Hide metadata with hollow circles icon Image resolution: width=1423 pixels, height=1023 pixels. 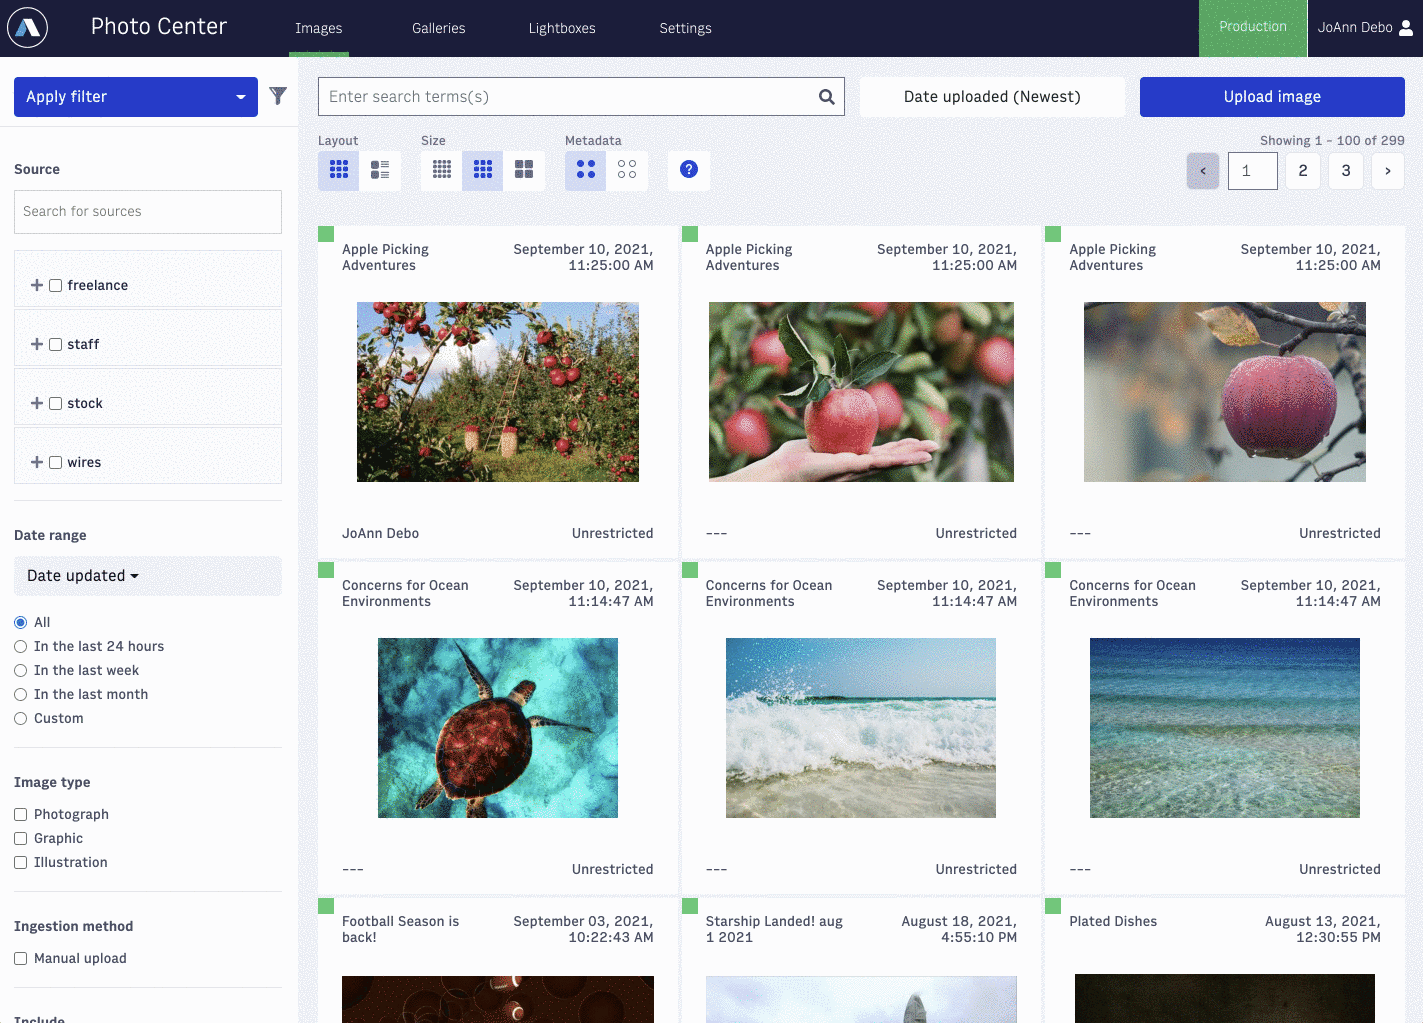coord(627,170)
